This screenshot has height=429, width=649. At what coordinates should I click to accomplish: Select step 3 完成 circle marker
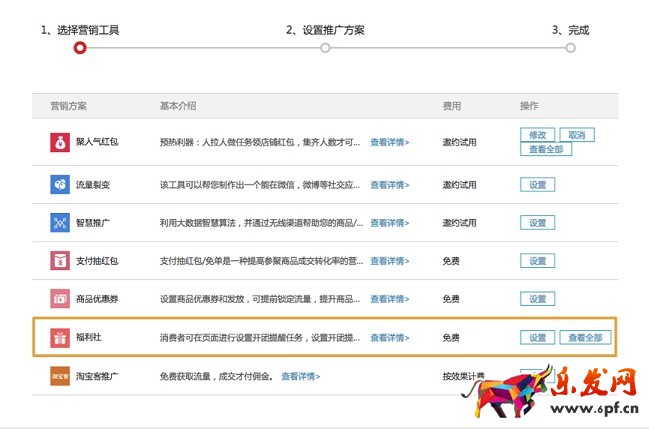pyautogui.click(x=570, y=47)
